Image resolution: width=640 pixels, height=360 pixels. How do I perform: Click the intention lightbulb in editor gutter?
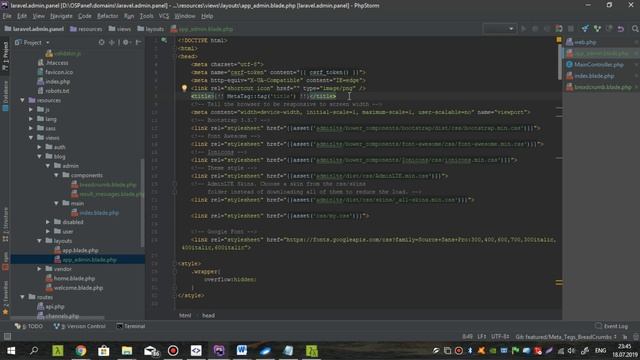point(184,88)
